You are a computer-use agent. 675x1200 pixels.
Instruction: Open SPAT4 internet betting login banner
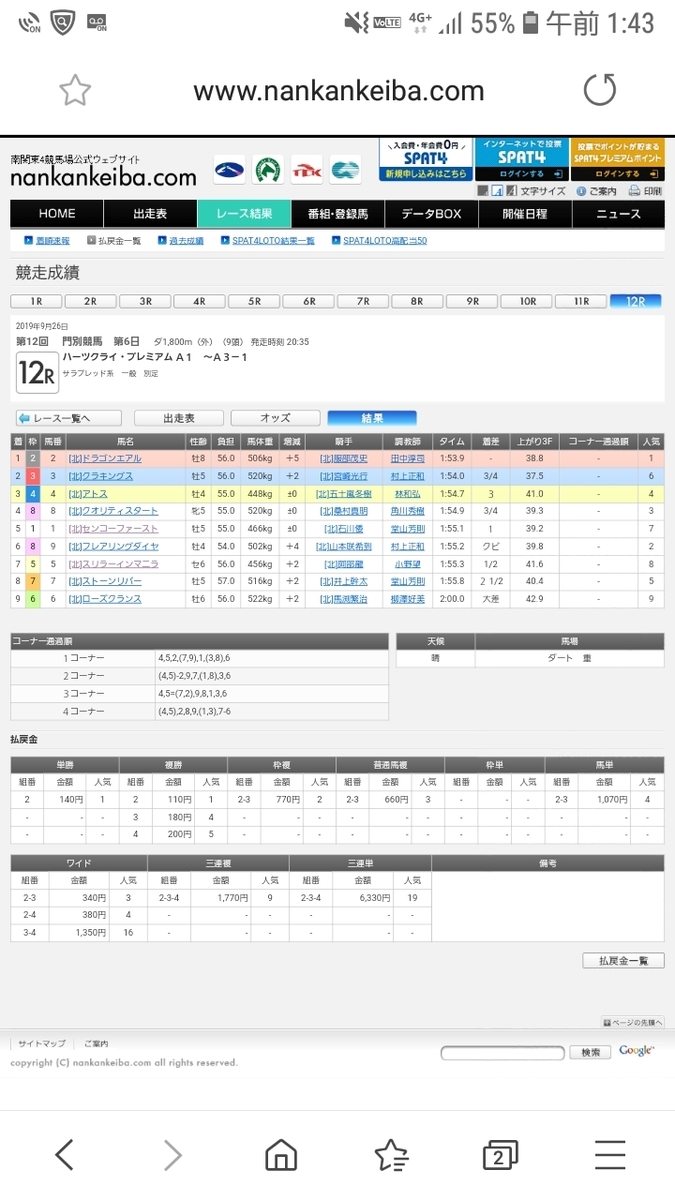[x=521, y=160]
